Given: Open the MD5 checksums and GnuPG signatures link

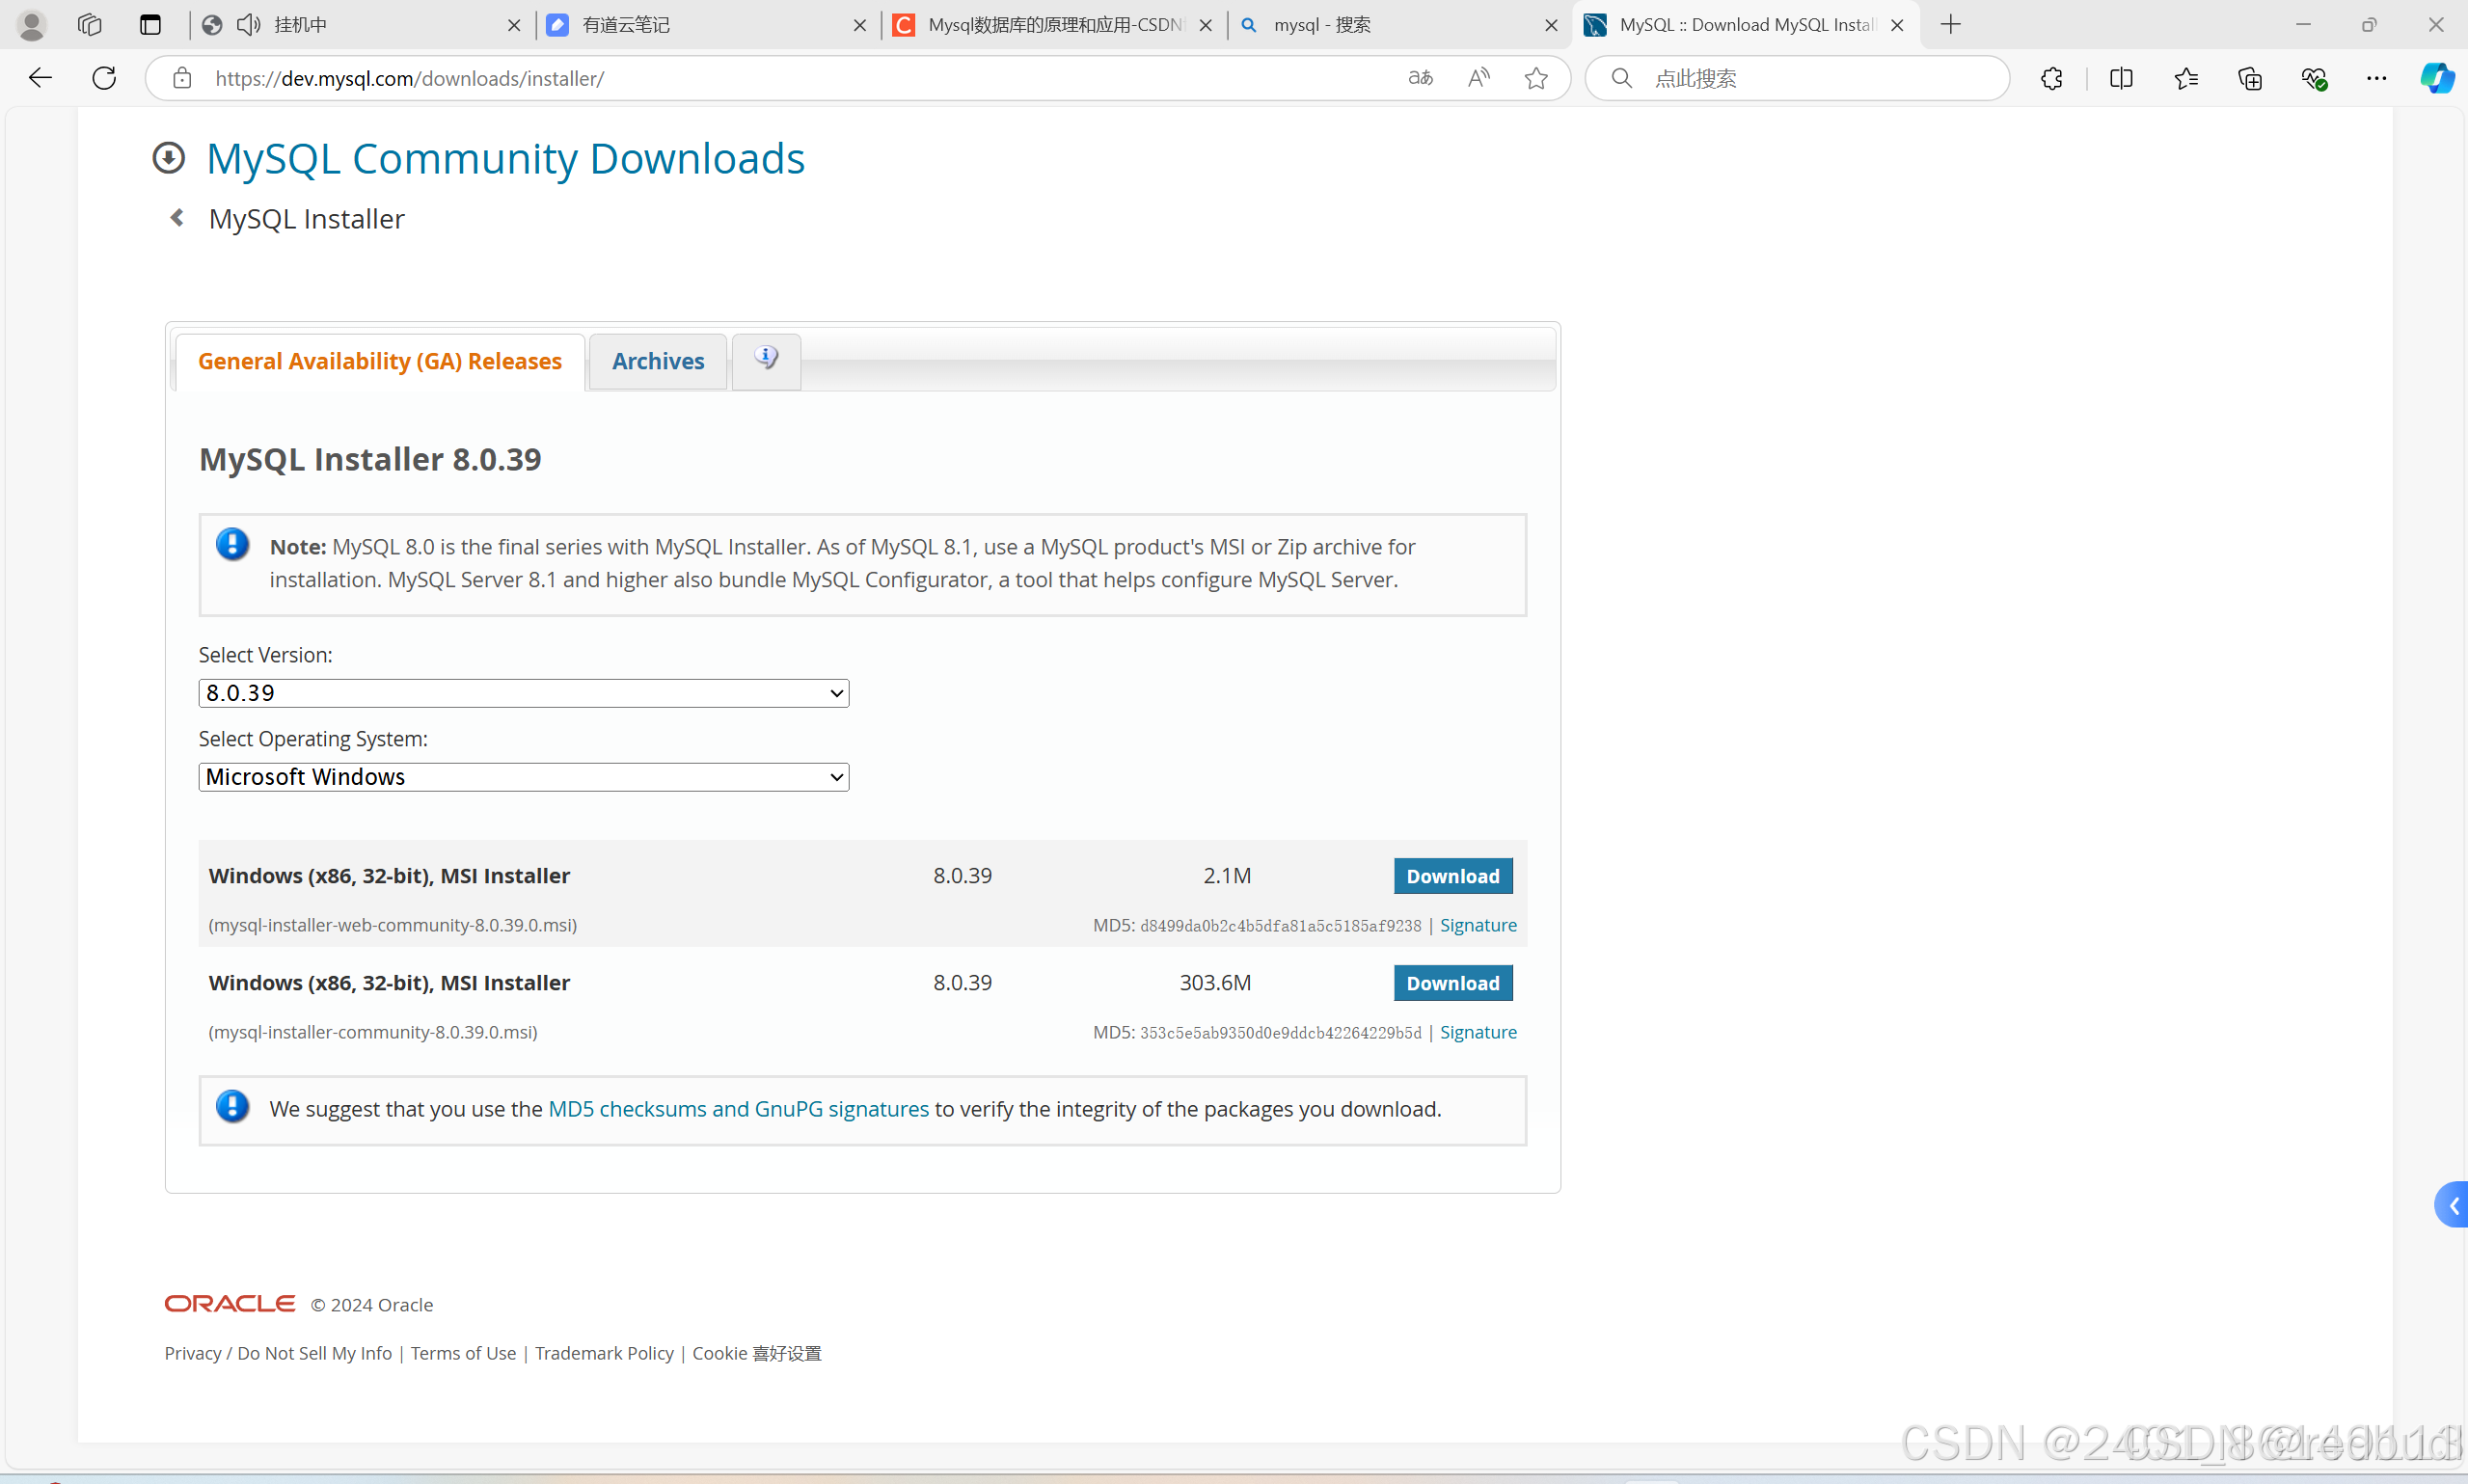Looking at the screenshot, I should tap(738, 1109).
